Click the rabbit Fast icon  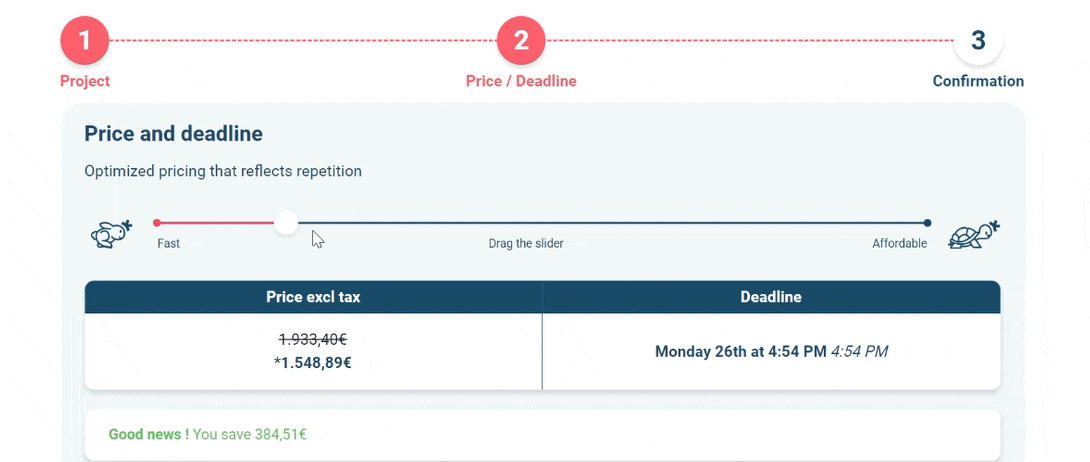[111, 234]
